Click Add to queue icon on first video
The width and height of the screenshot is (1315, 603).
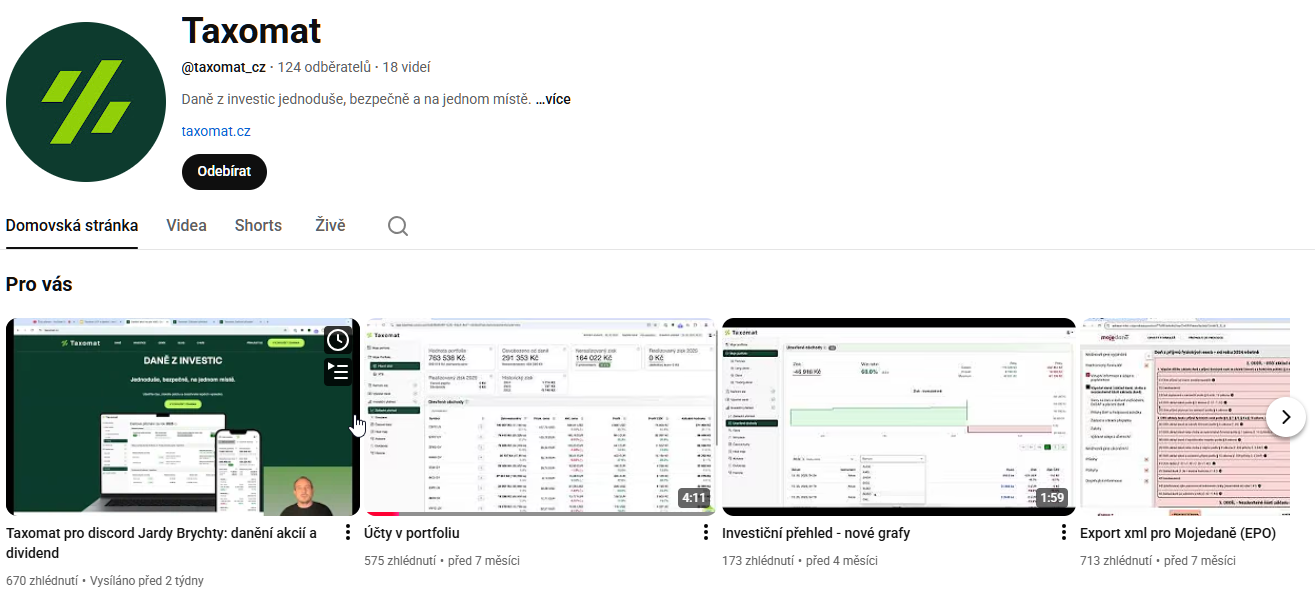(339, 372)
